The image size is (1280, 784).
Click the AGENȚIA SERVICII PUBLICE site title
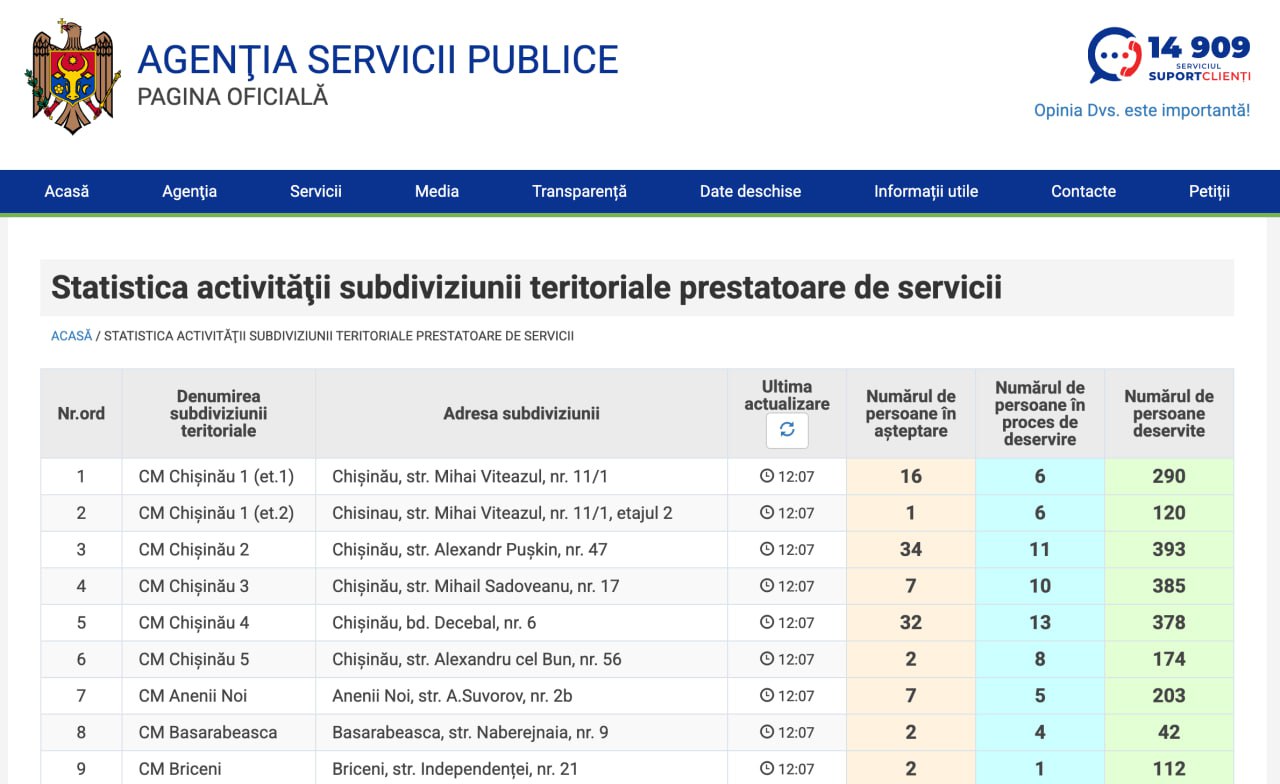[x=378, y=59]
